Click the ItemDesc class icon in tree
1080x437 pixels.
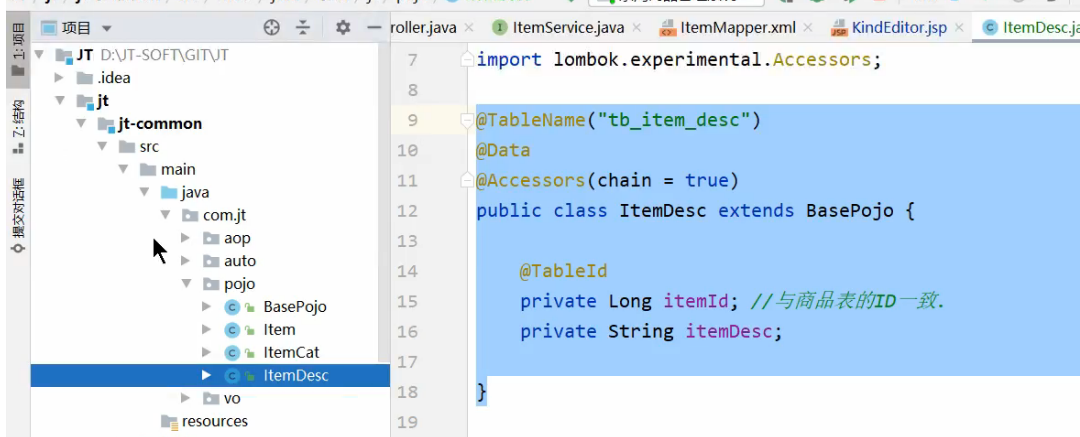pos(232,376)
